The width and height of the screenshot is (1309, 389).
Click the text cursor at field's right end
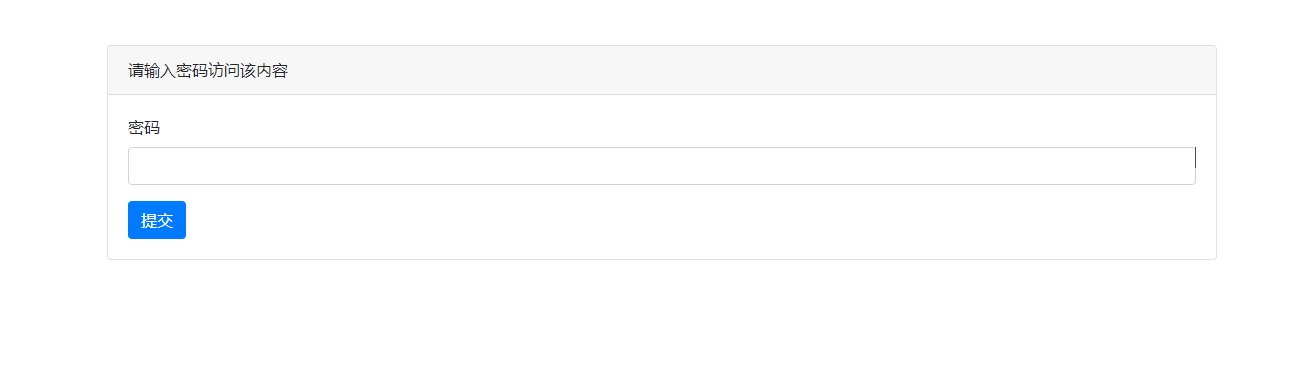1195,157
